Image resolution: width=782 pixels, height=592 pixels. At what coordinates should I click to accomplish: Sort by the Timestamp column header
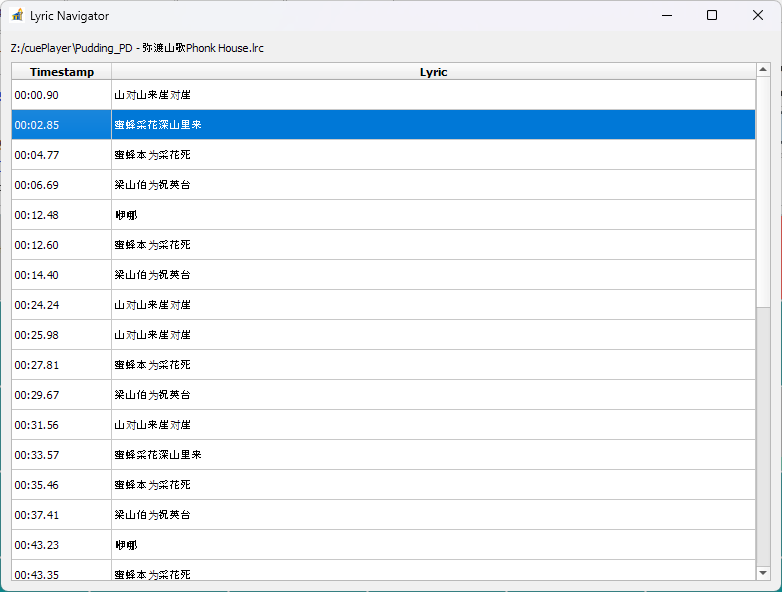click(x=61, y=72)
